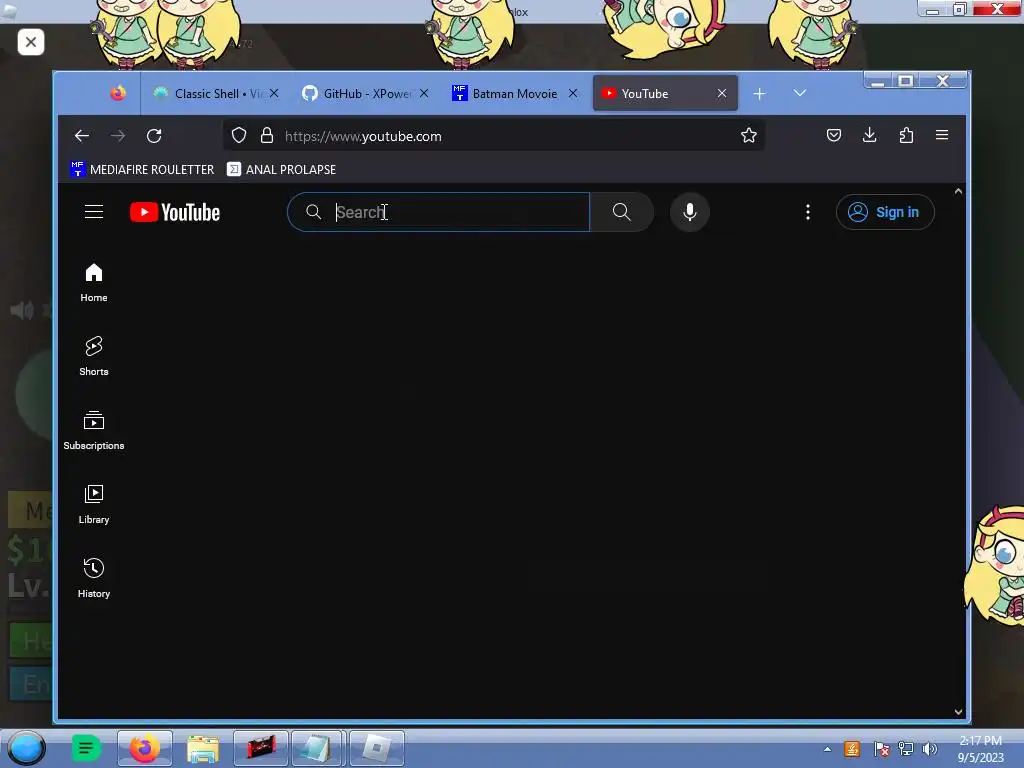Open File Explorer from taskbar
The image size is (1024, 768).
[x=202, y=748]
